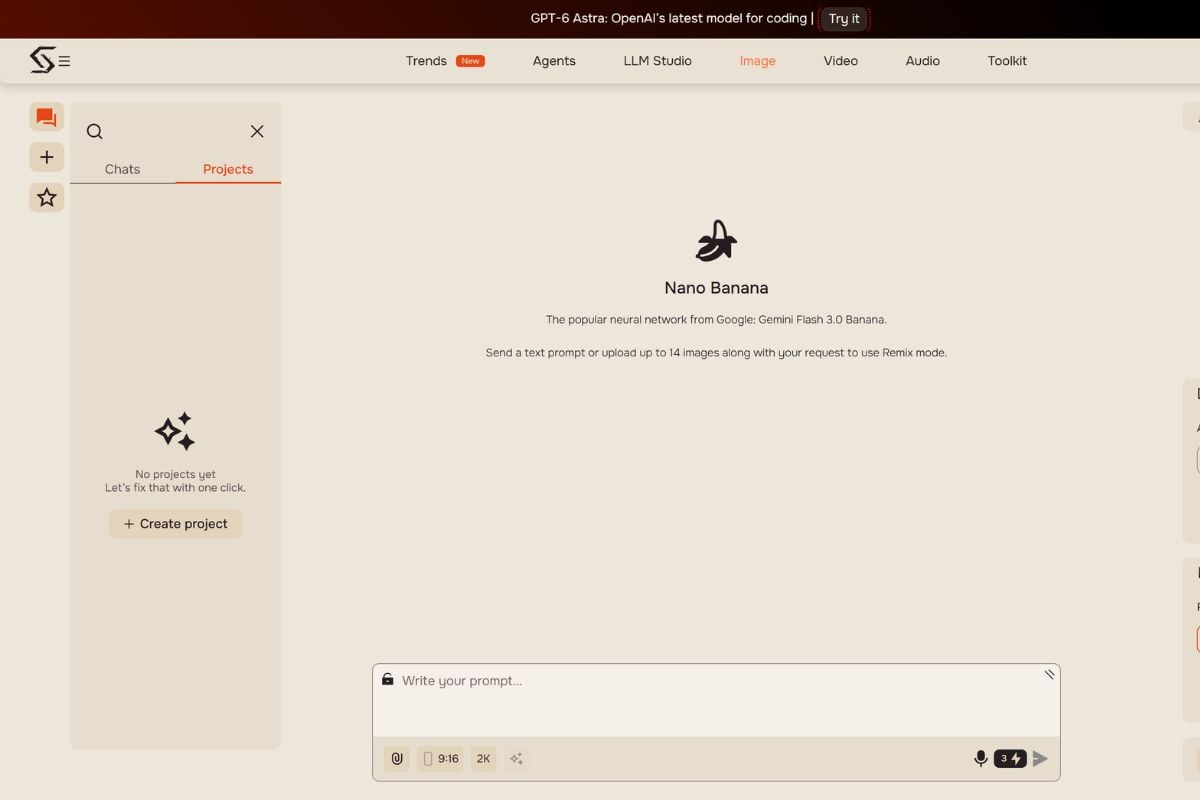Open Audio in the top navigation
1200x800 pixels.
pos(922,61)
